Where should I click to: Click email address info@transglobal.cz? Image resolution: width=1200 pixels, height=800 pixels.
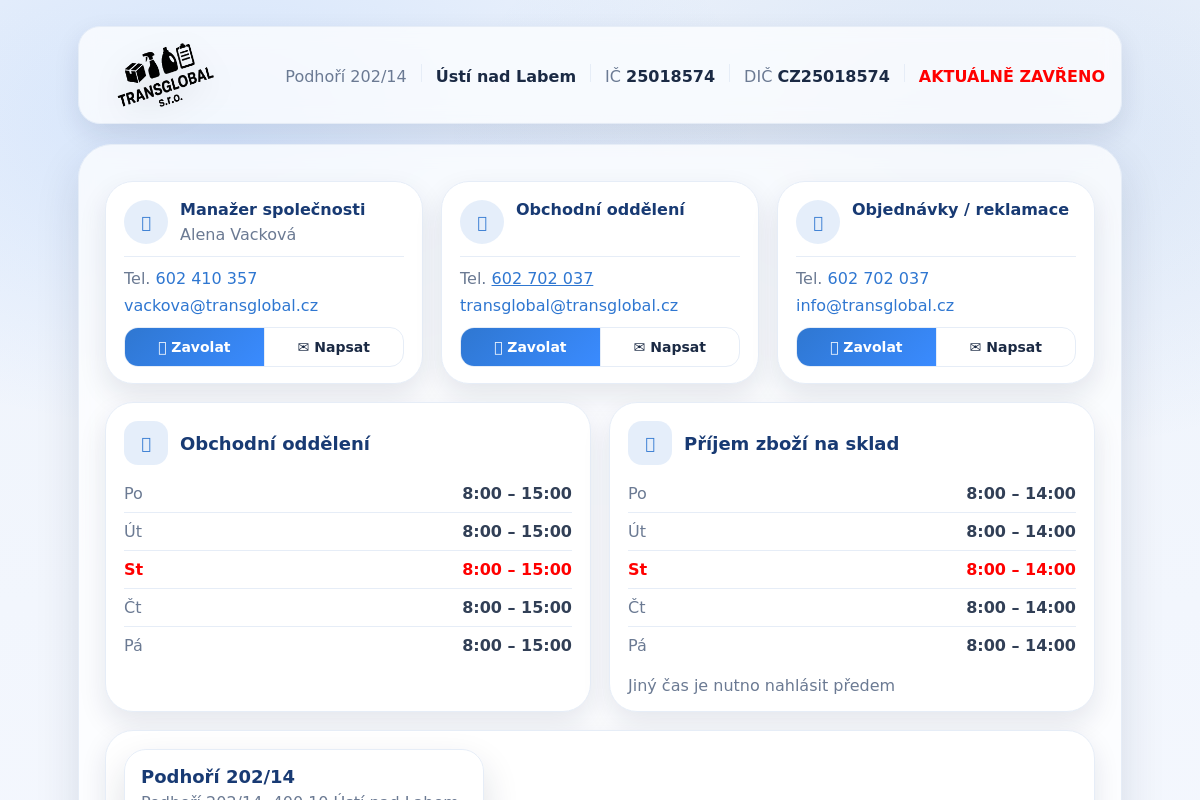tap(875, 306)
